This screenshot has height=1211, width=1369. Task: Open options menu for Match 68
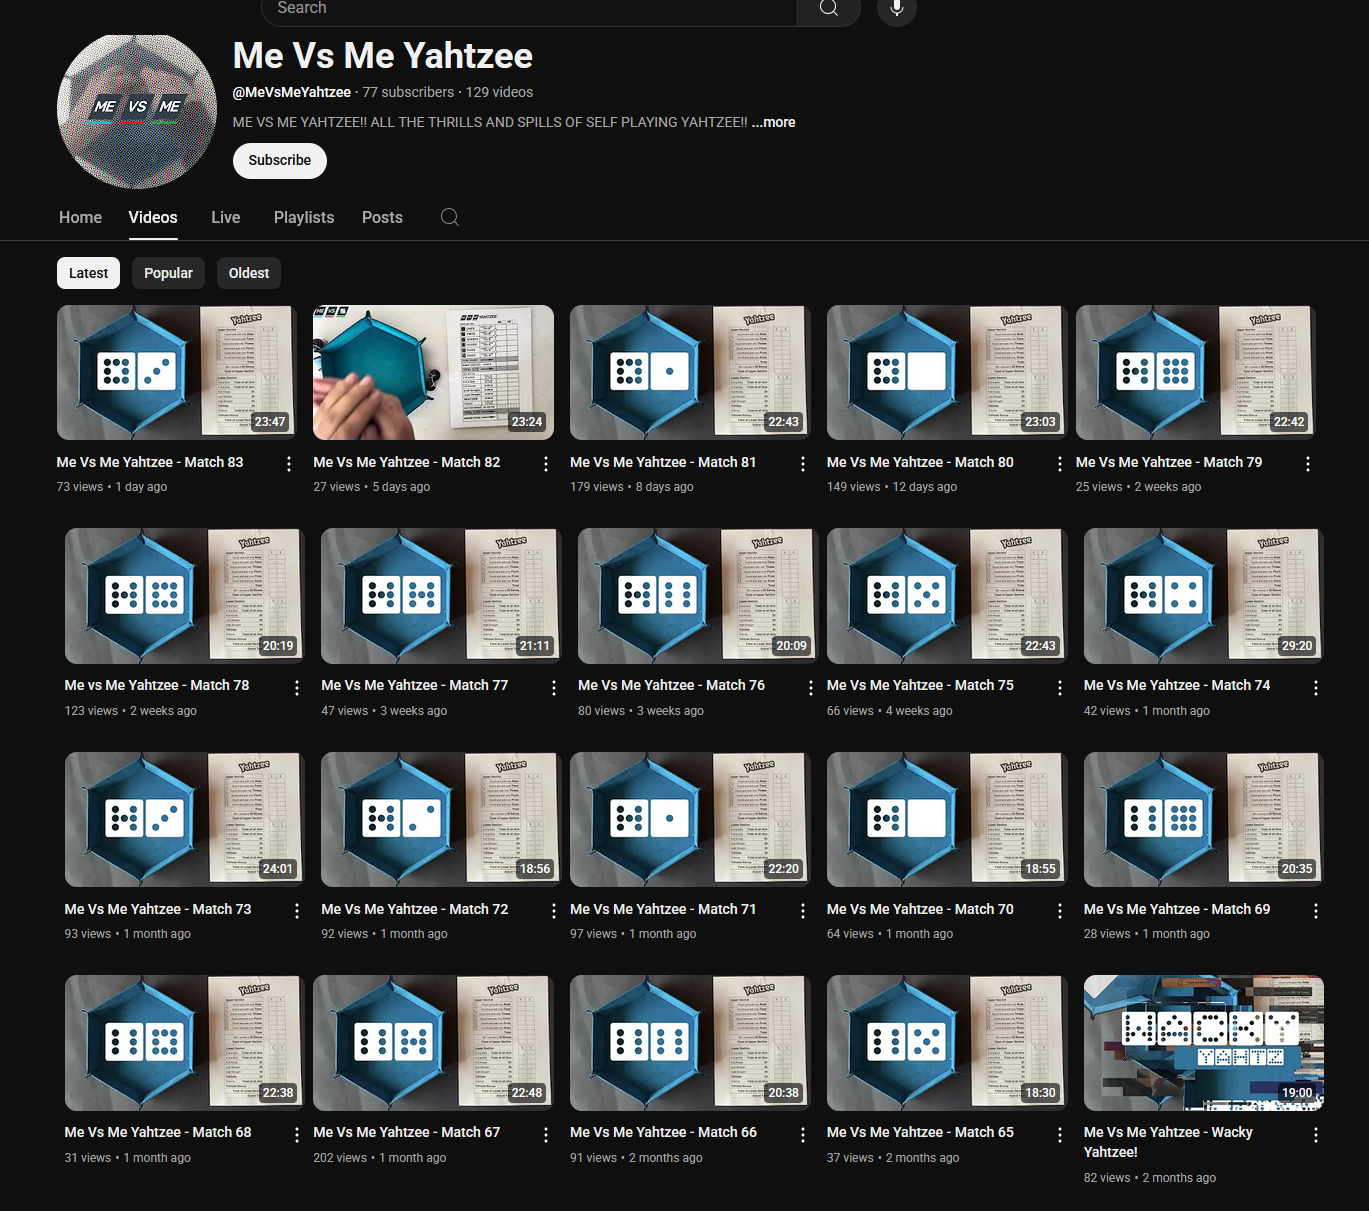coord(297,1135)
